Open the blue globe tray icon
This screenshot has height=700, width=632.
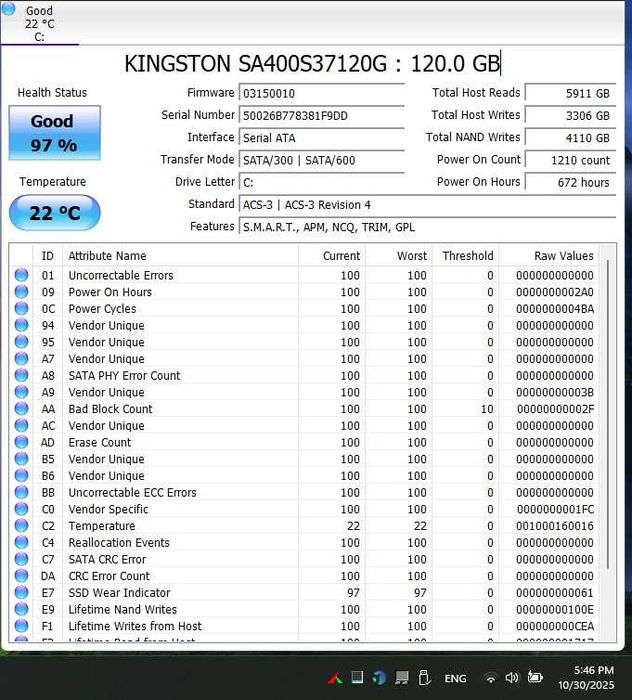(379, 678)
